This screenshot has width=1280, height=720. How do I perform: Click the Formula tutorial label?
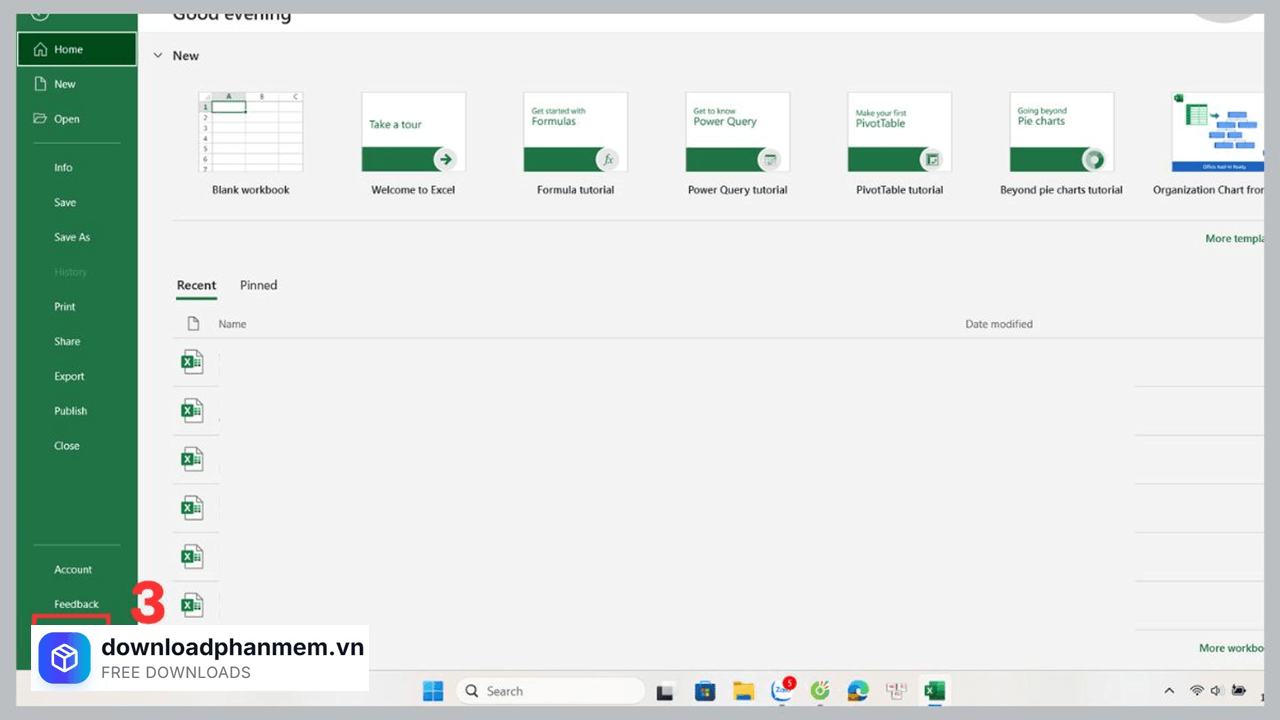point(575,190)
